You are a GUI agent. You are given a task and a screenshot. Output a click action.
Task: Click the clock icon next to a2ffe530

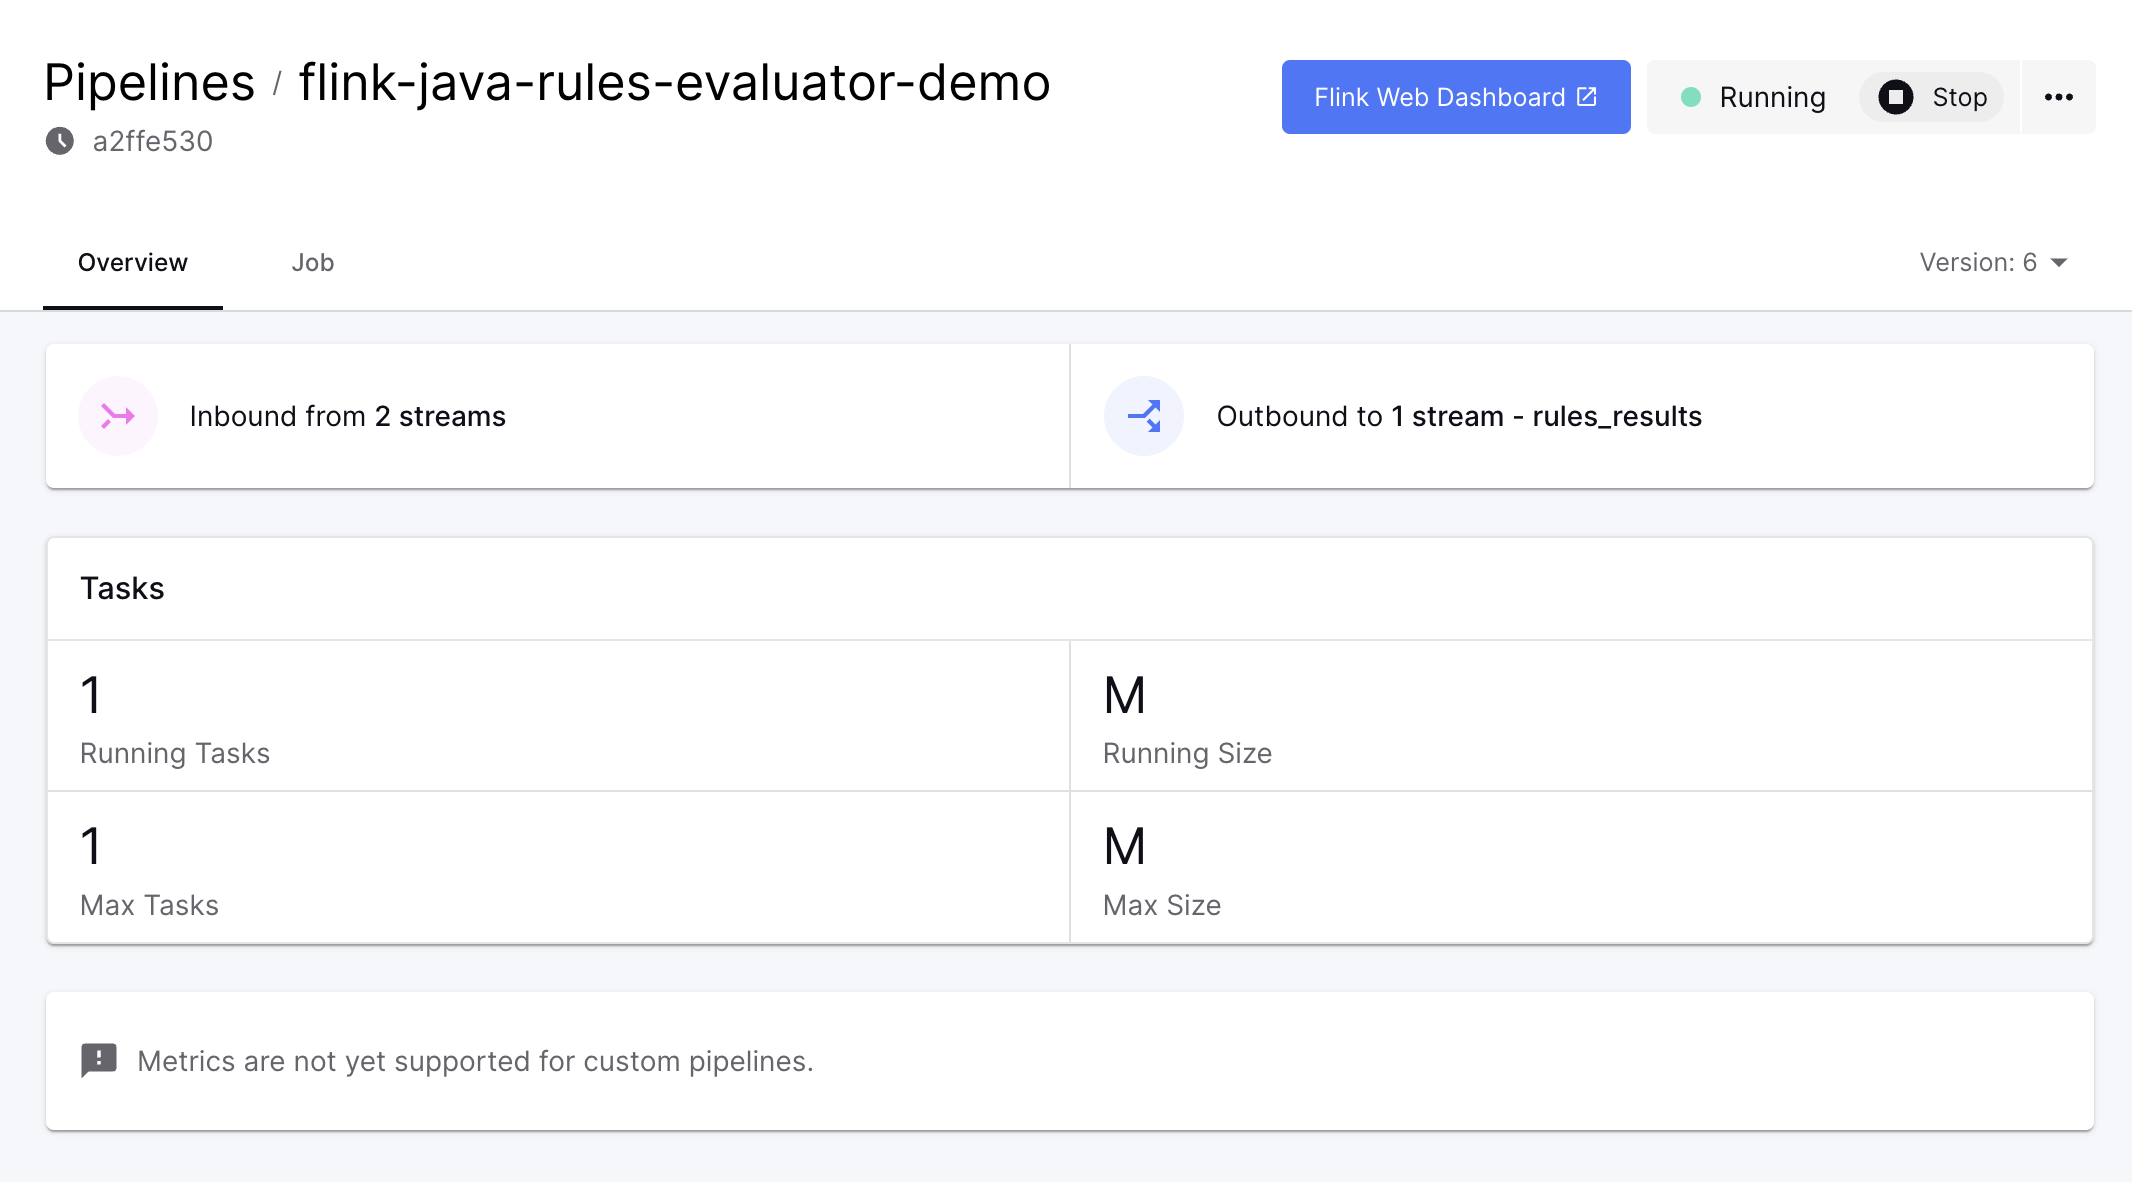pos(59,141)
